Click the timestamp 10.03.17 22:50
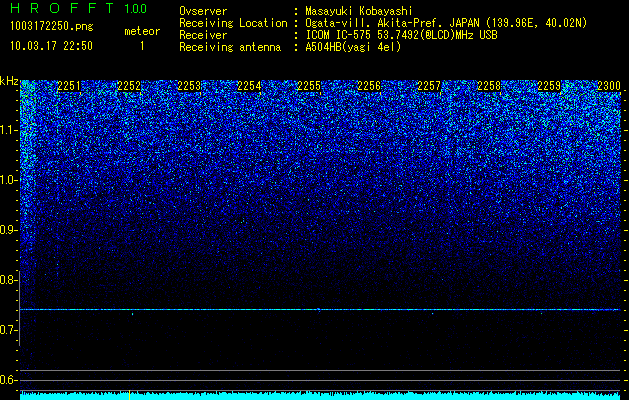The image size is (629, 400). click(51, 46)
